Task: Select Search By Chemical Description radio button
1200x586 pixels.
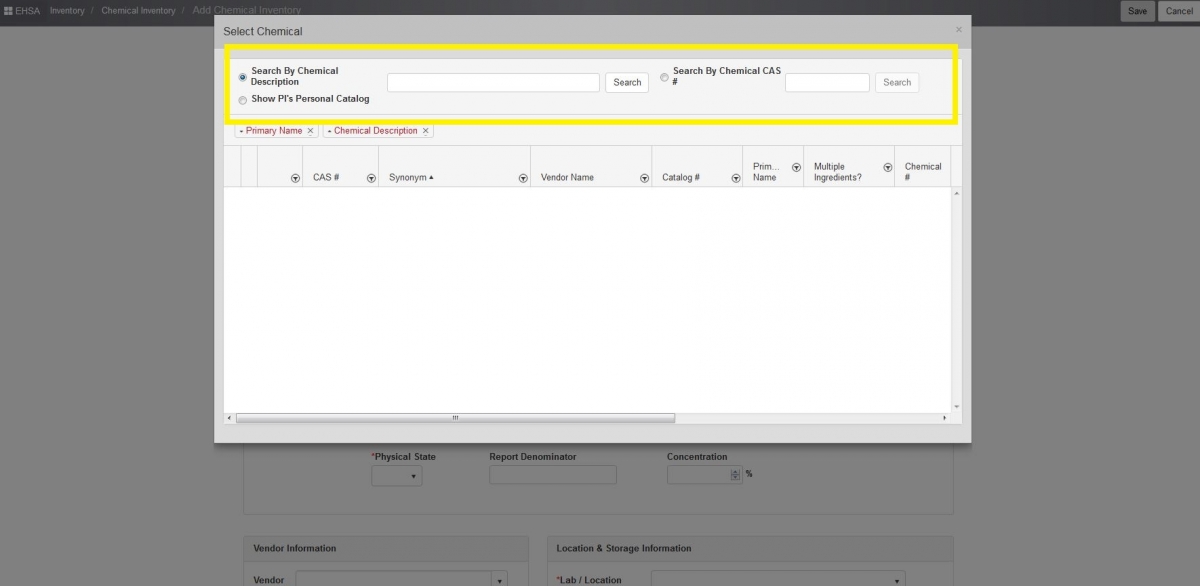Action: point(242,76)
